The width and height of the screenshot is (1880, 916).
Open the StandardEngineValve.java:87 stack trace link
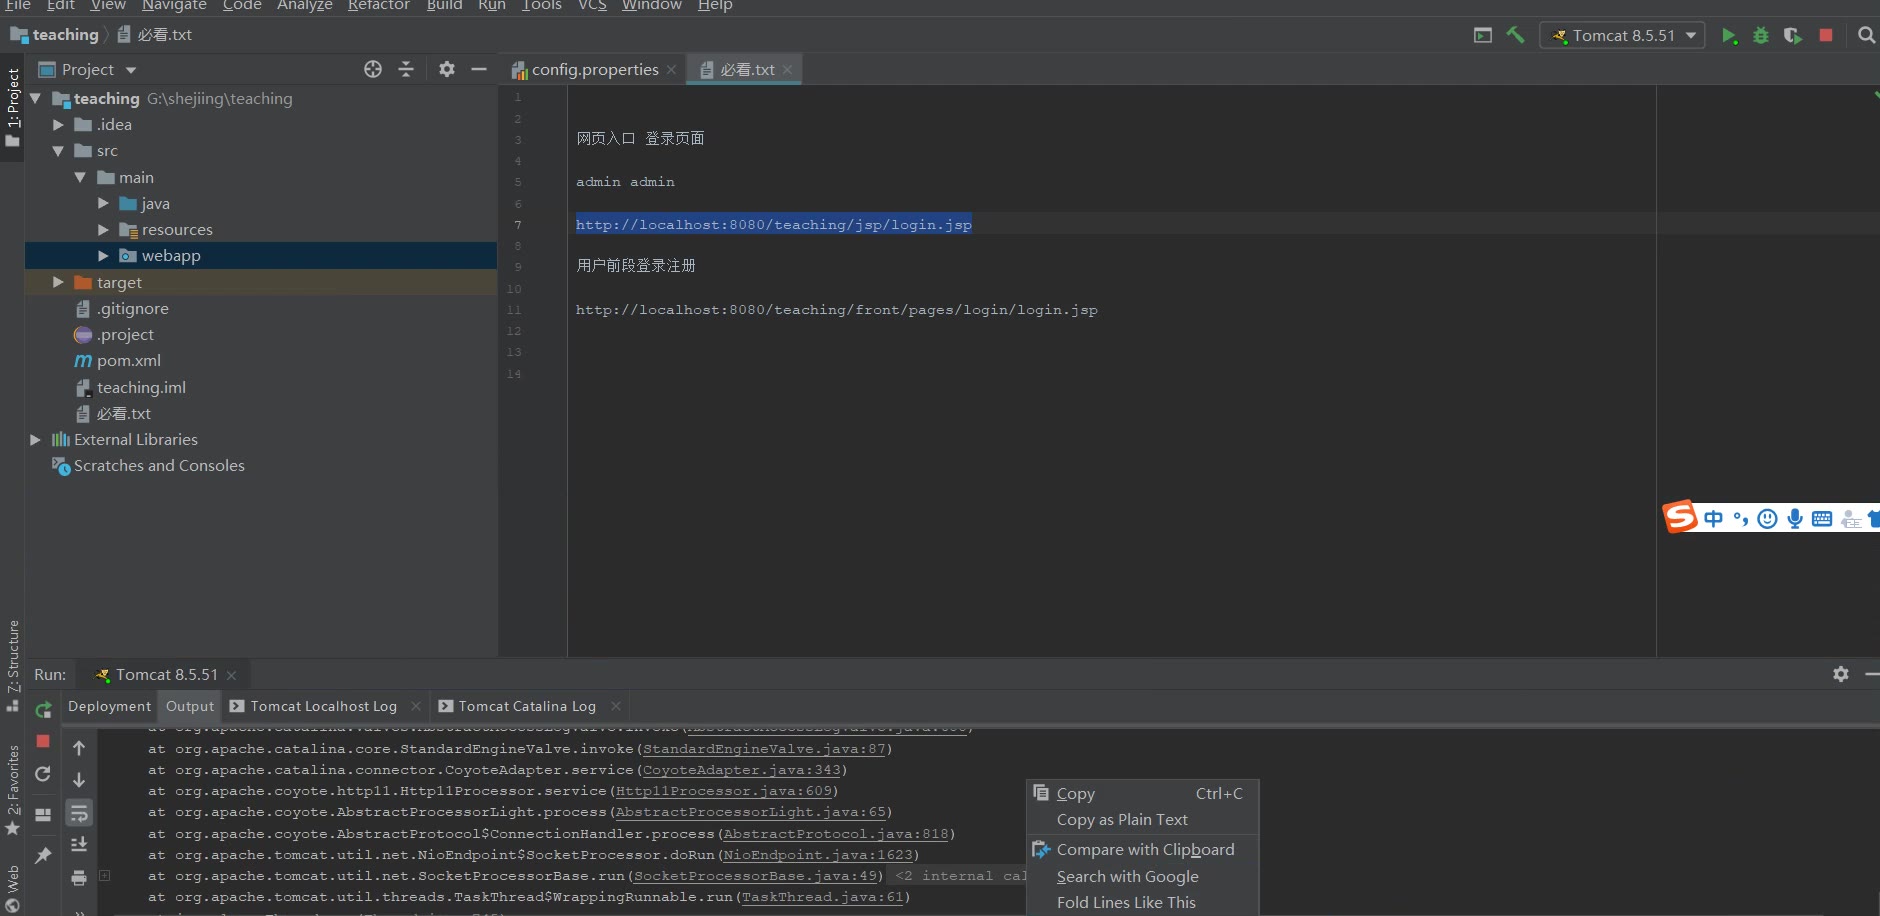coord(764,749)
